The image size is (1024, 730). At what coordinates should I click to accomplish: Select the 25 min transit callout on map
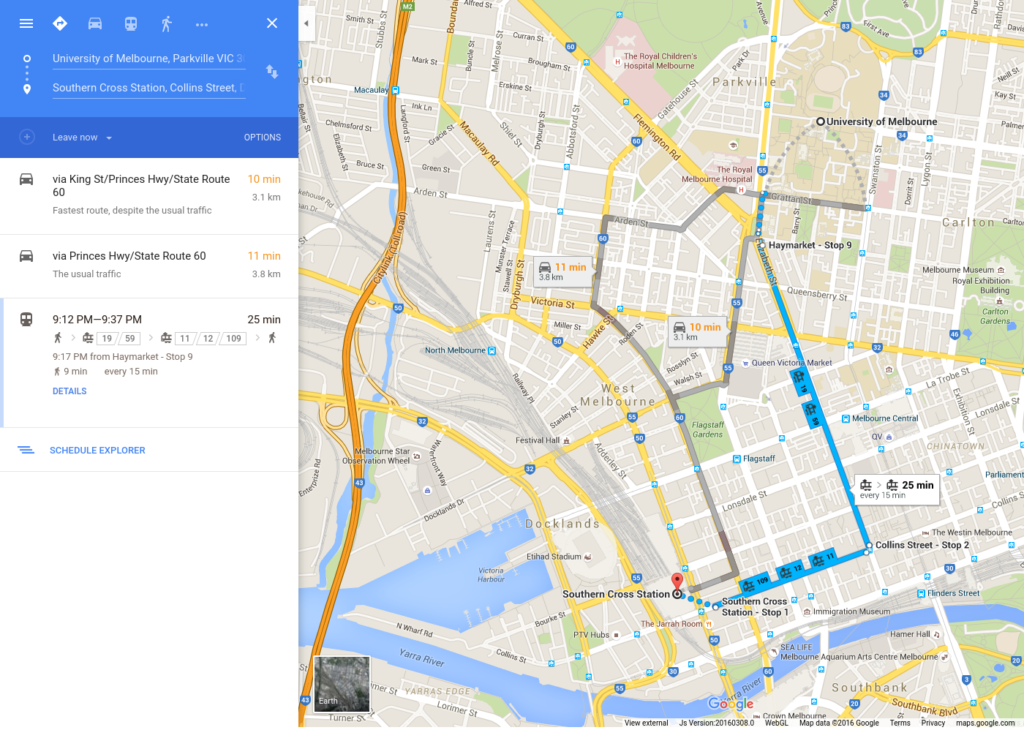(897, 489)
